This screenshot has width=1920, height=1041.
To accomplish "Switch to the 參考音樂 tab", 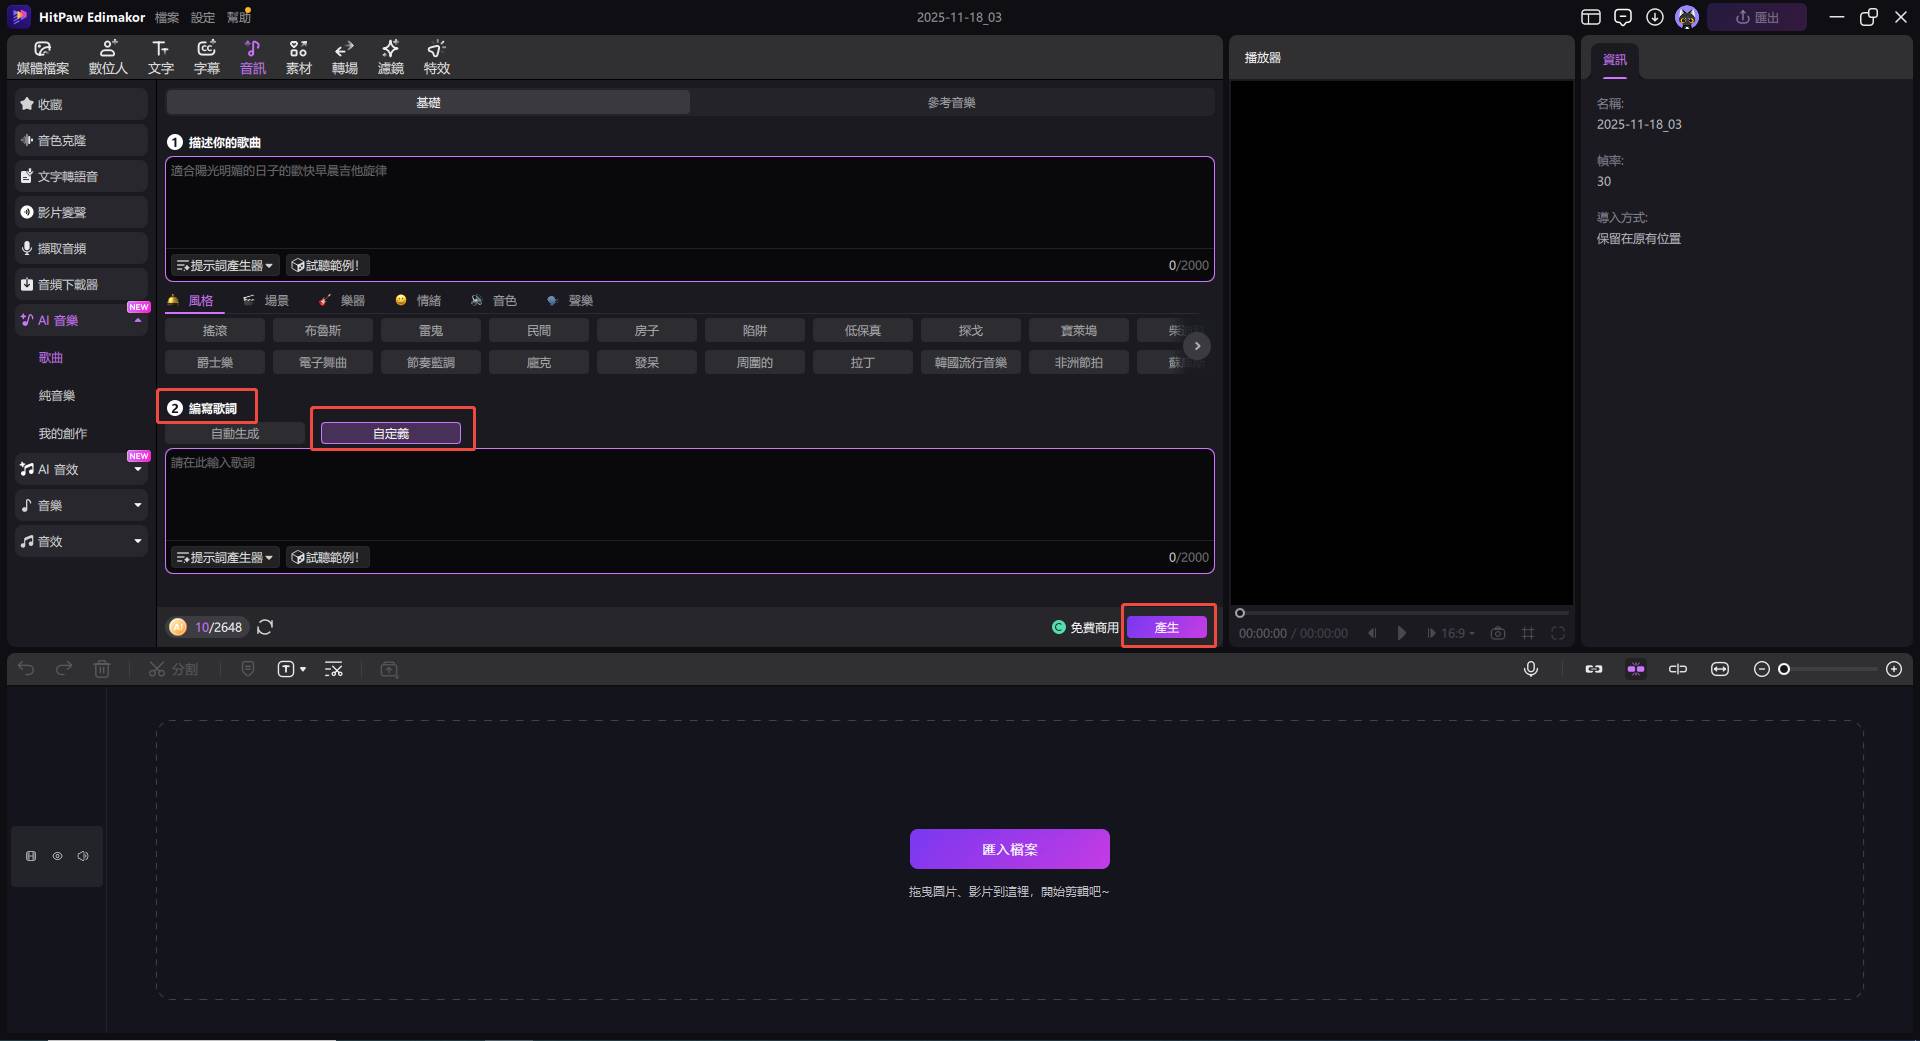I will pyautogui.click(x=951, y=102).
